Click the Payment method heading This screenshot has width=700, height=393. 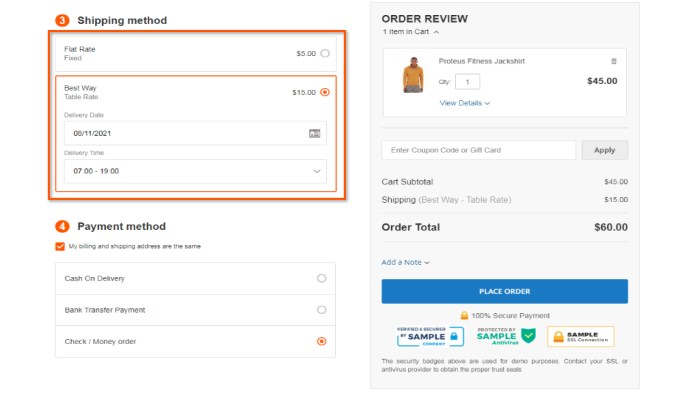click(121, 226)
